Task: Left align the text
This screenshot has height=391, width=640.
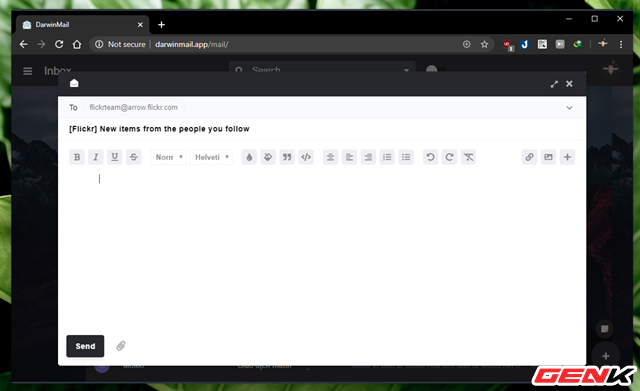Action: coord(349,157)
